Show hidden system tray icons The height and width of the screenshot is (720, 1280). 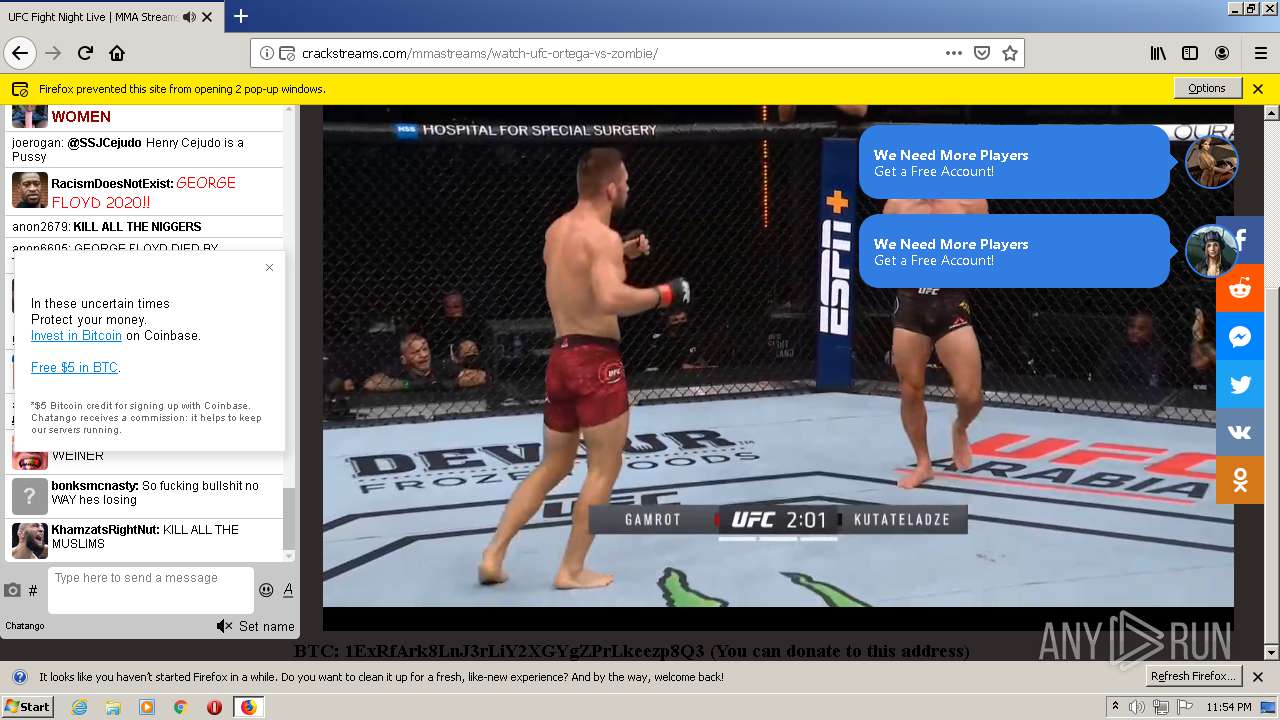(1116, 707)
